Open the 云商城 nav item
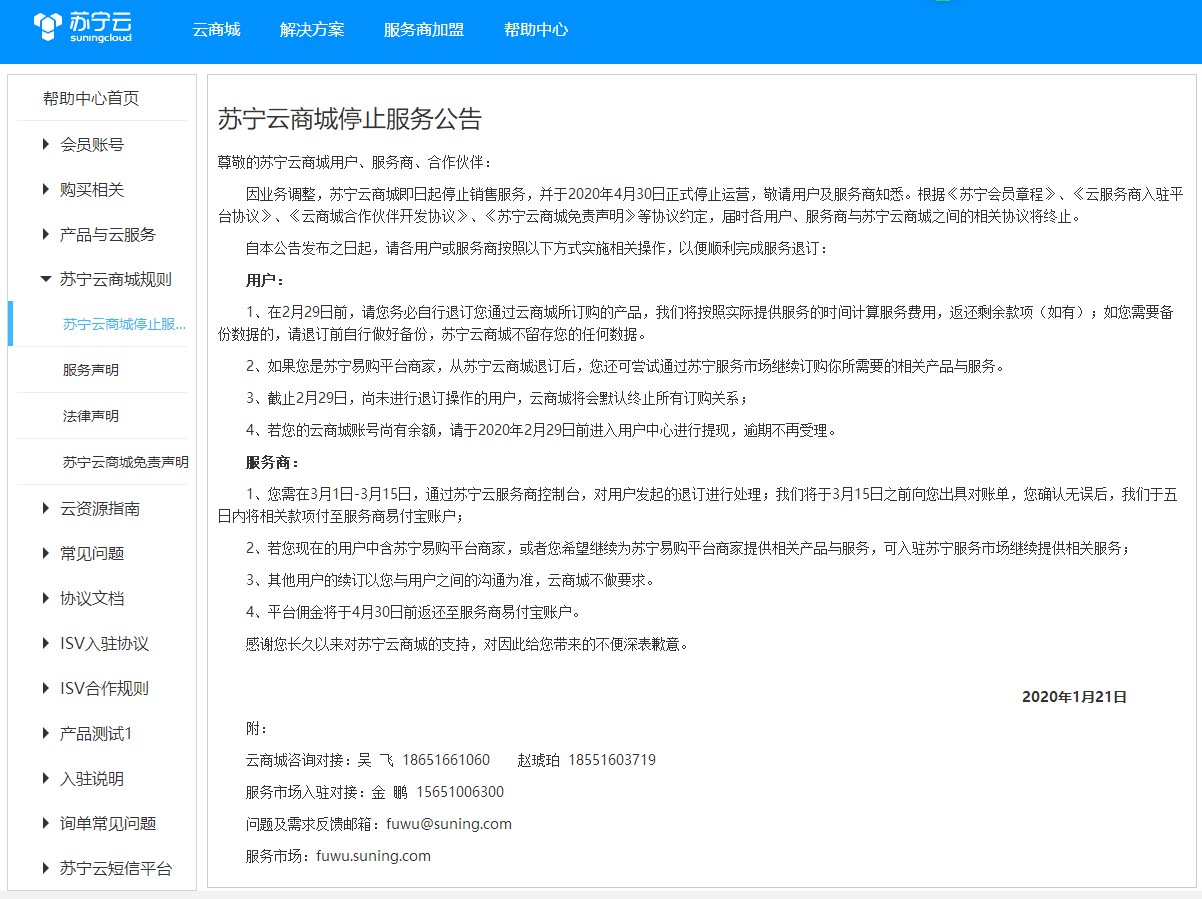 coord(216,29)
